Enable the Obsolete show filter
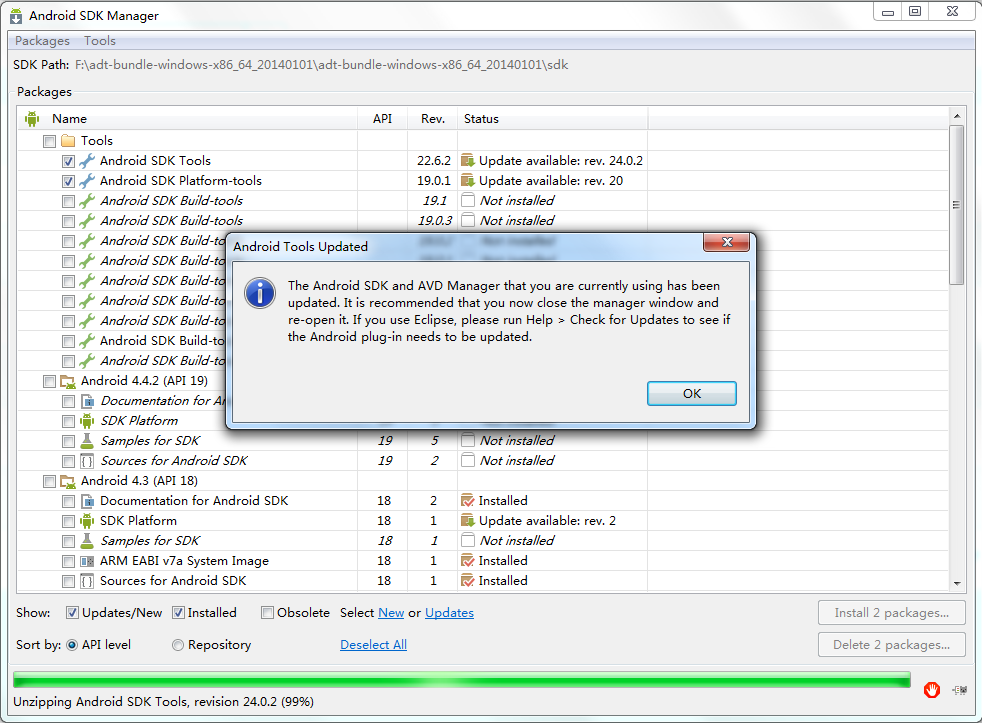Image resolution: width=982 pixels, height=723 pixels. pos(267,613)
